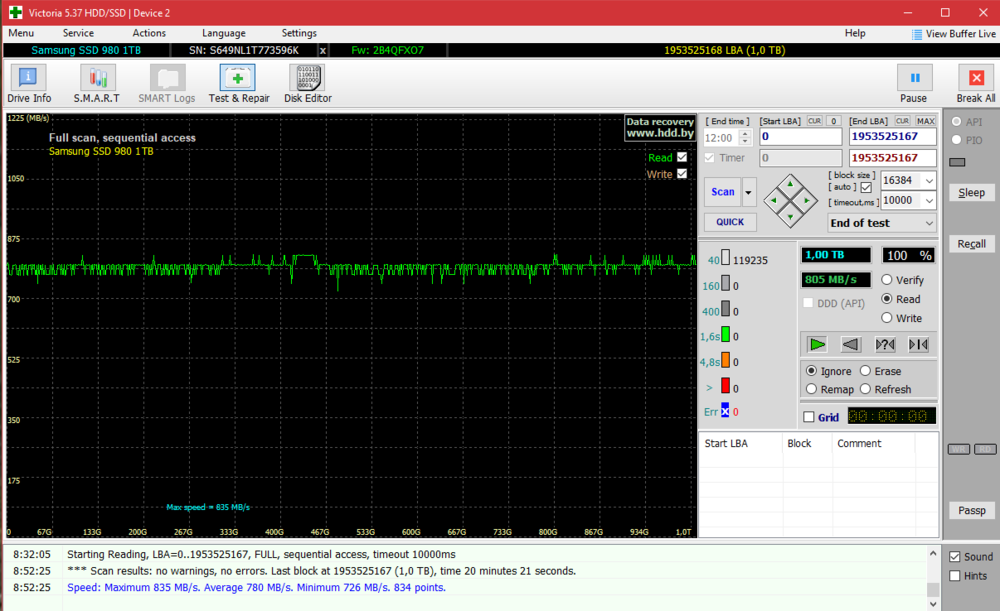1000x611 pixels.
Task: Click the View Buffer Live icon
Action: click(918, 34)
